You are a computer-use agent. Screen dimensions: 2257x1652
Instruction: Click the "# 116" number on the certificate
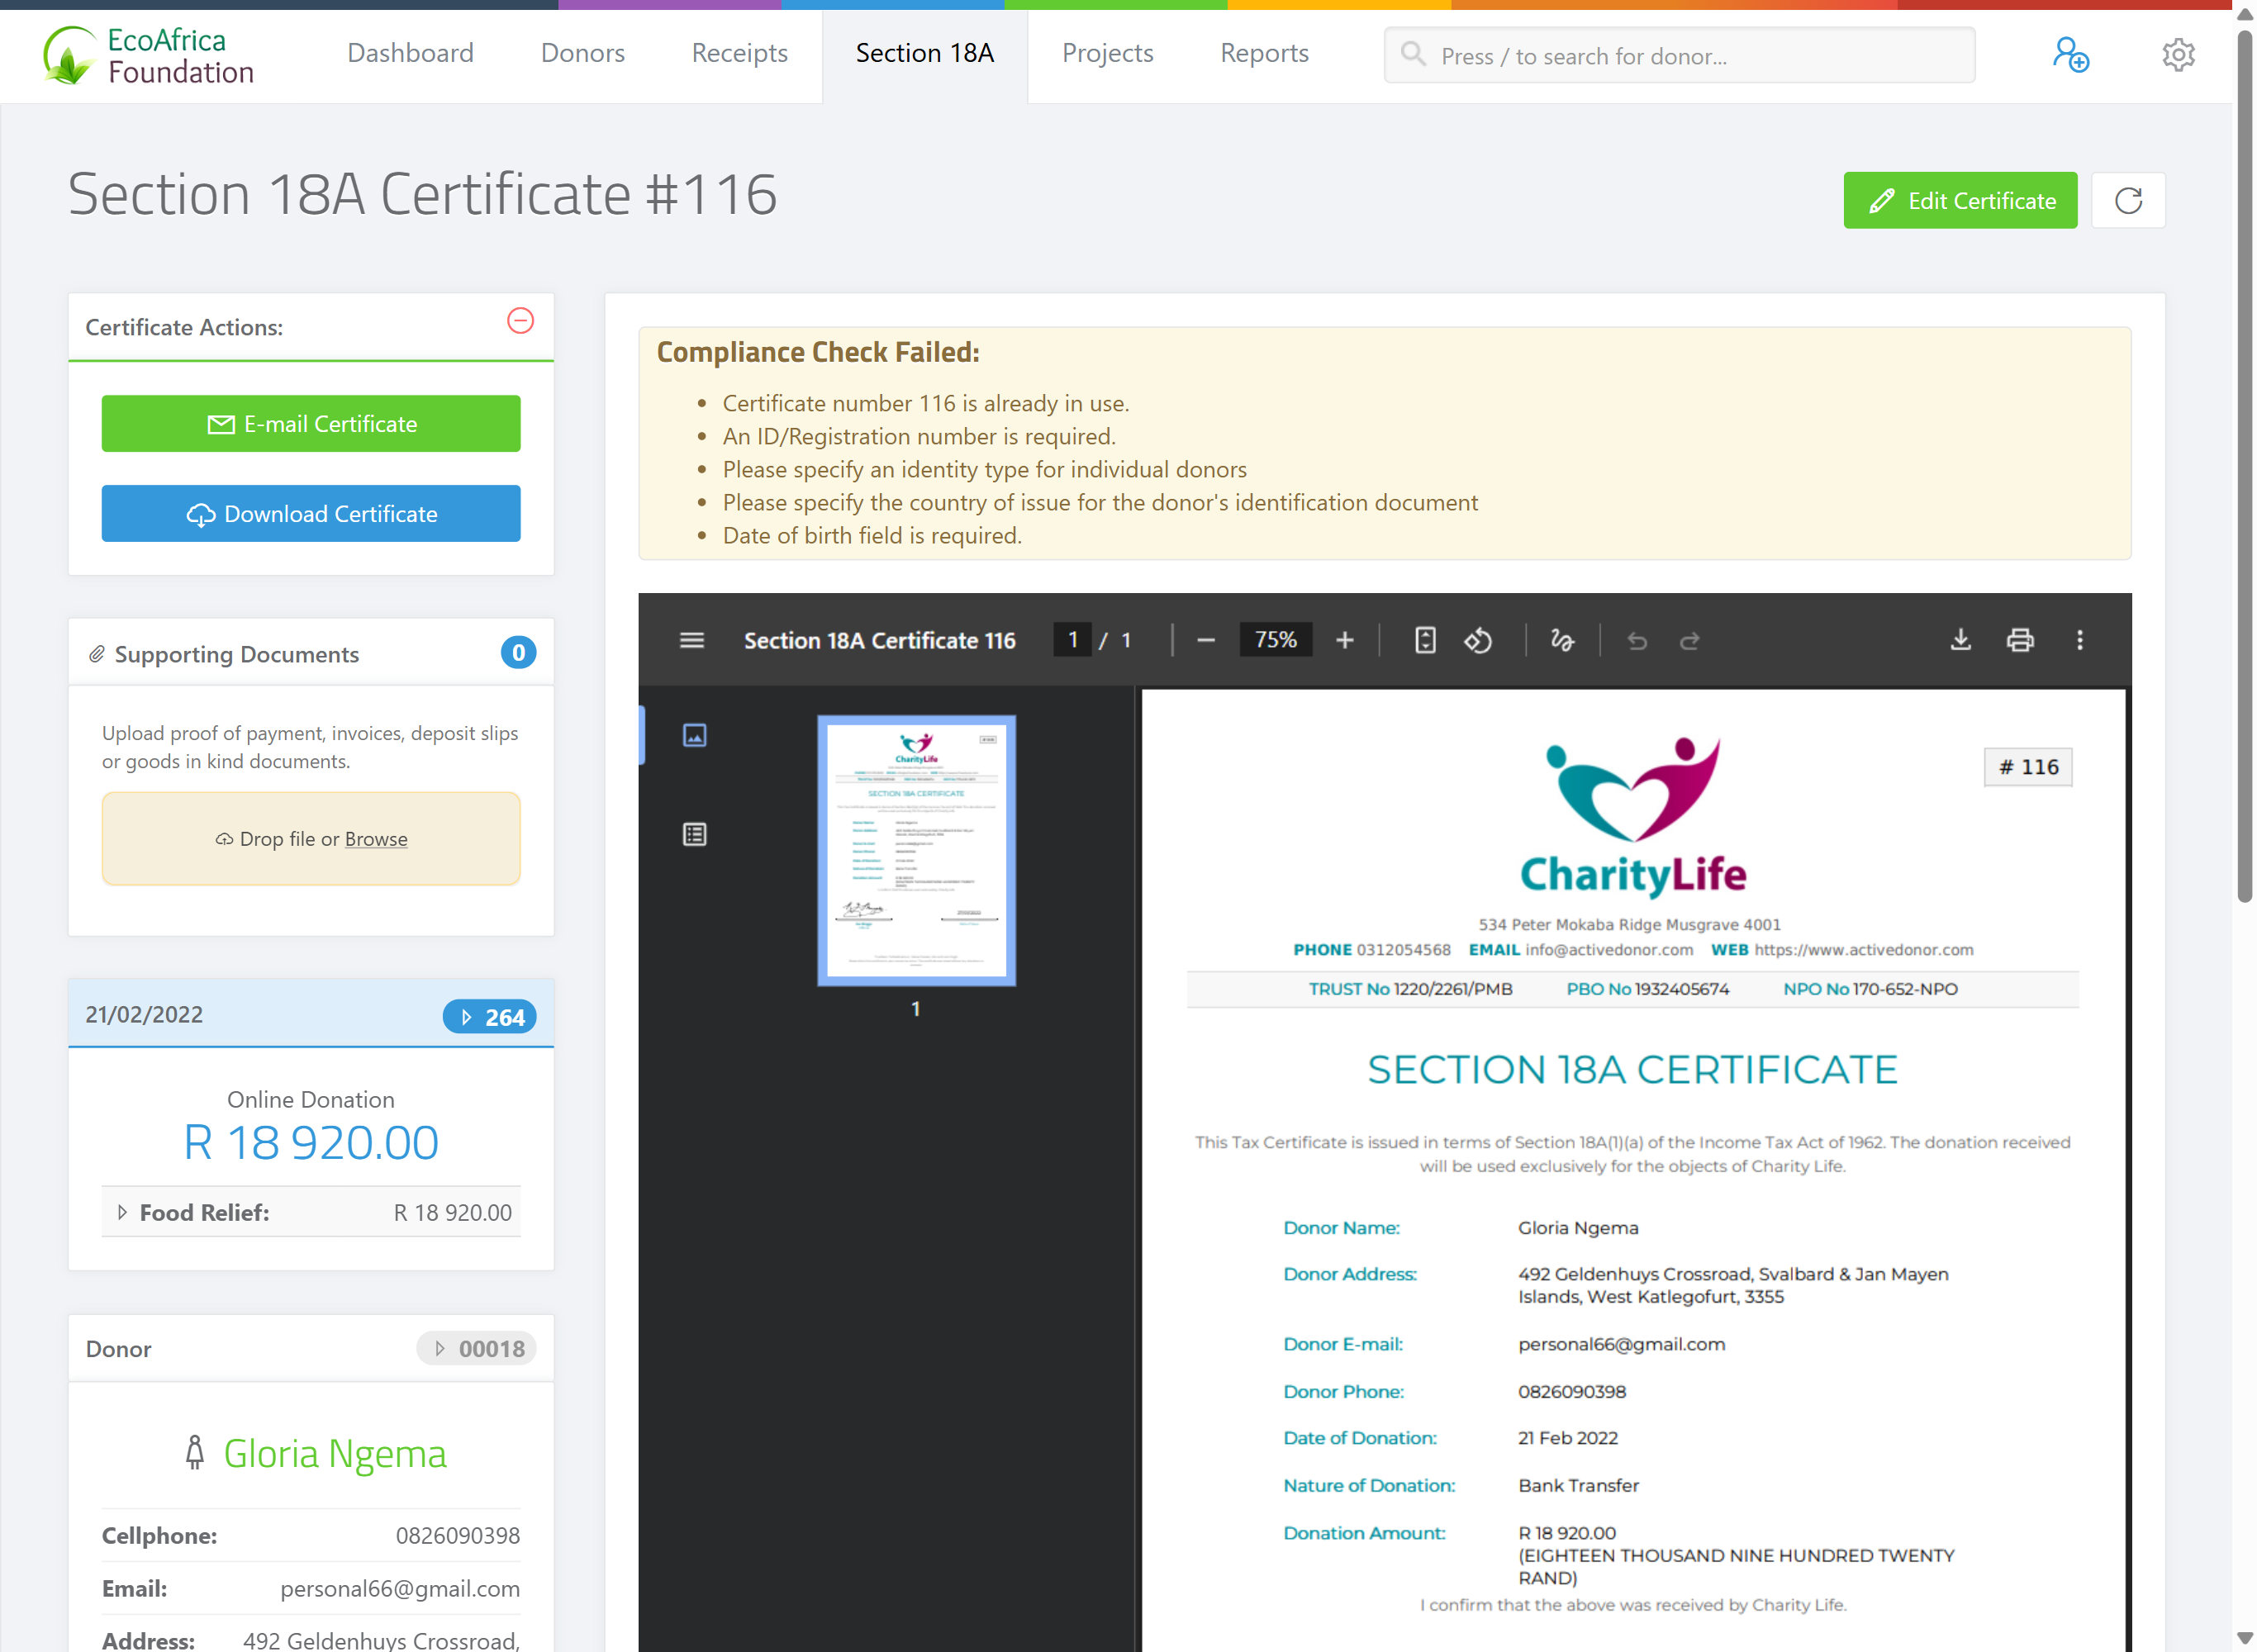[x=2027, y=766]
